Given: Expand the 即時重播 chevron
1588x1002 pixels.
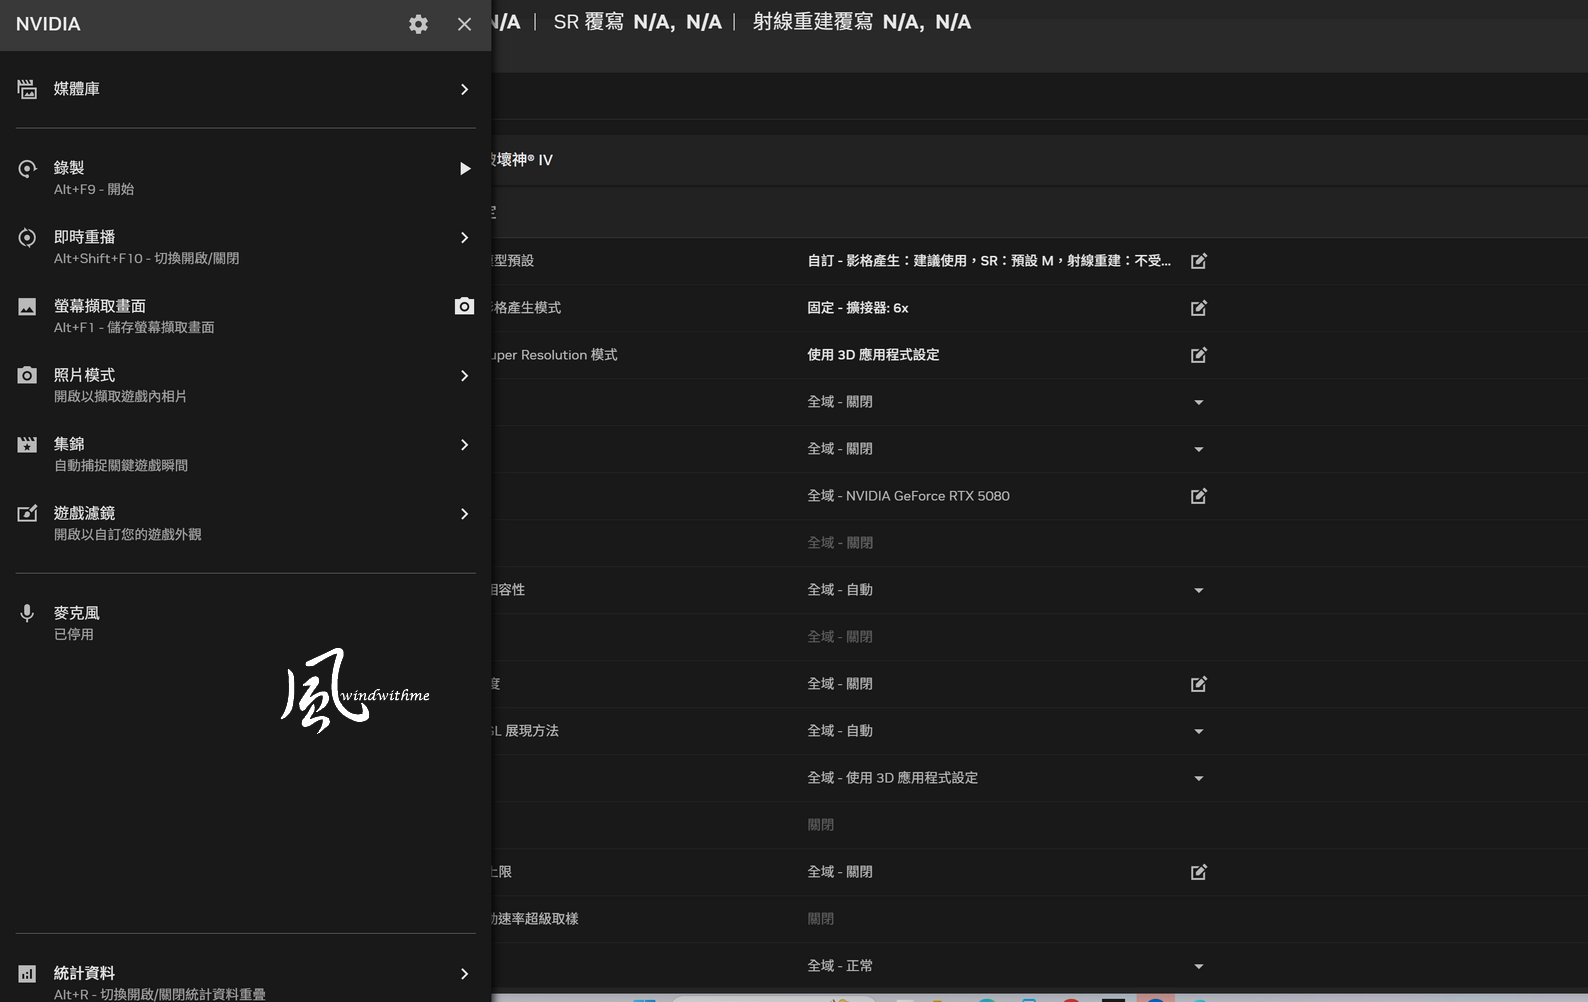Looking at the screenshot, I should [x=464, y=237].
